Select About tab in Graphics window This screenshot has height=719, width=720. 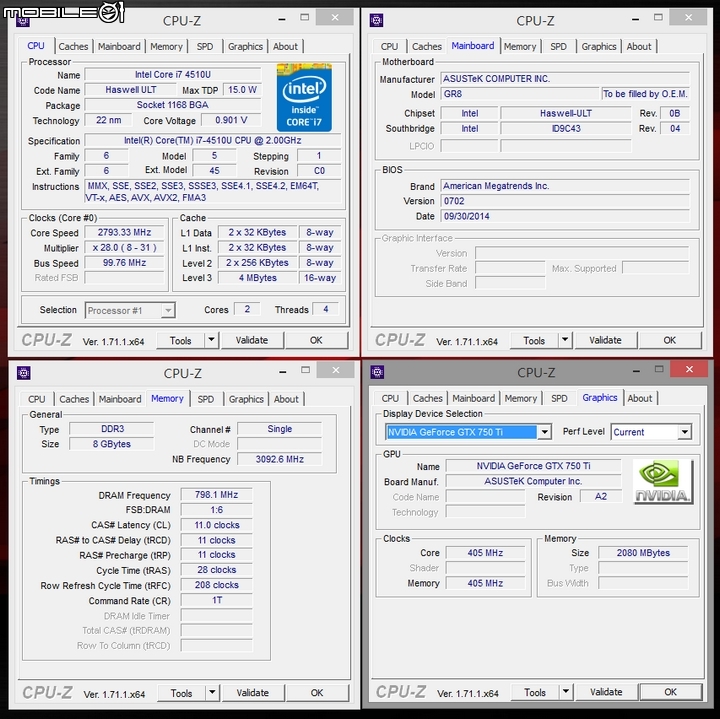[x=640, y=398]
